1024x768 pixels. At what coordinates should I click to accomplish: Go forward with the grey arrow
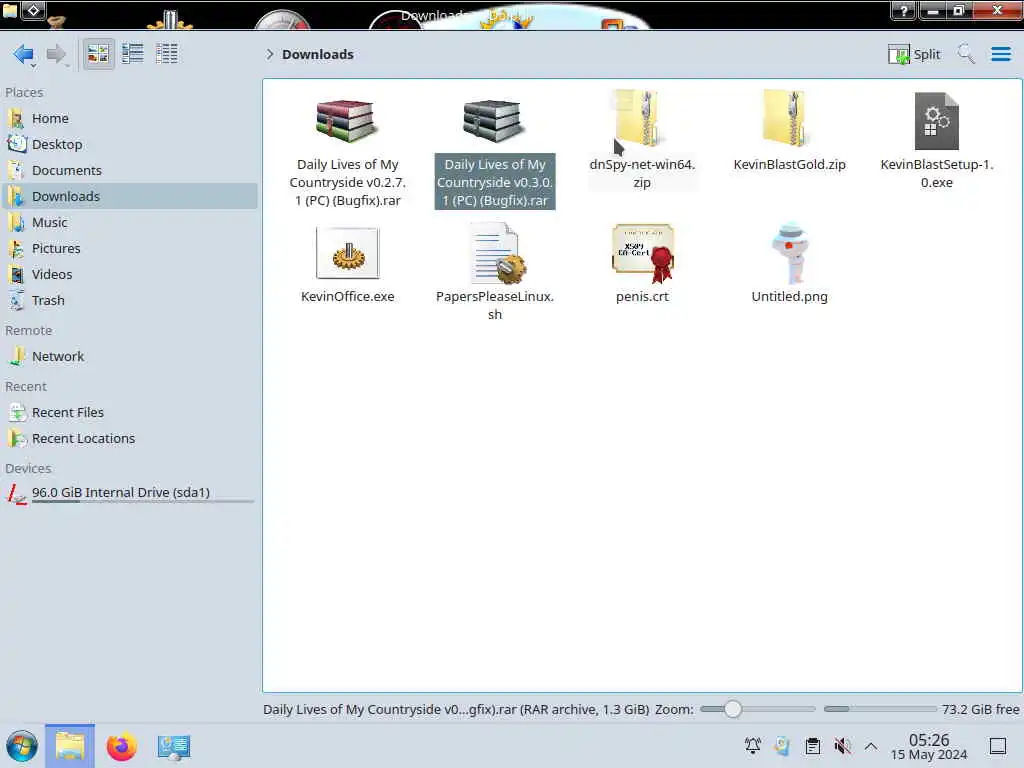(x=57, y=54)
